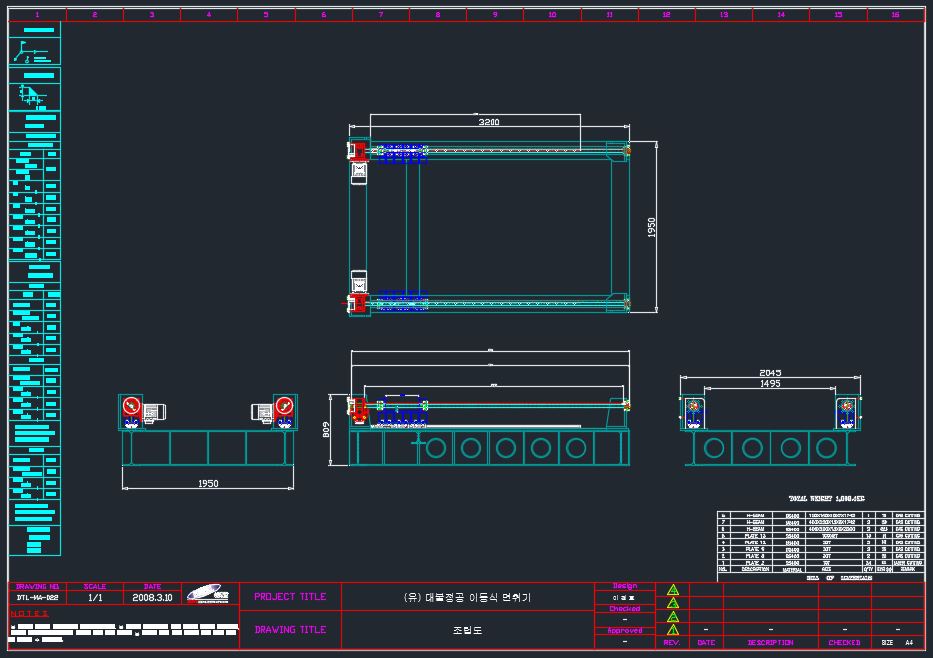Click the Design label
933x658 pixels.
coord(625,586)
